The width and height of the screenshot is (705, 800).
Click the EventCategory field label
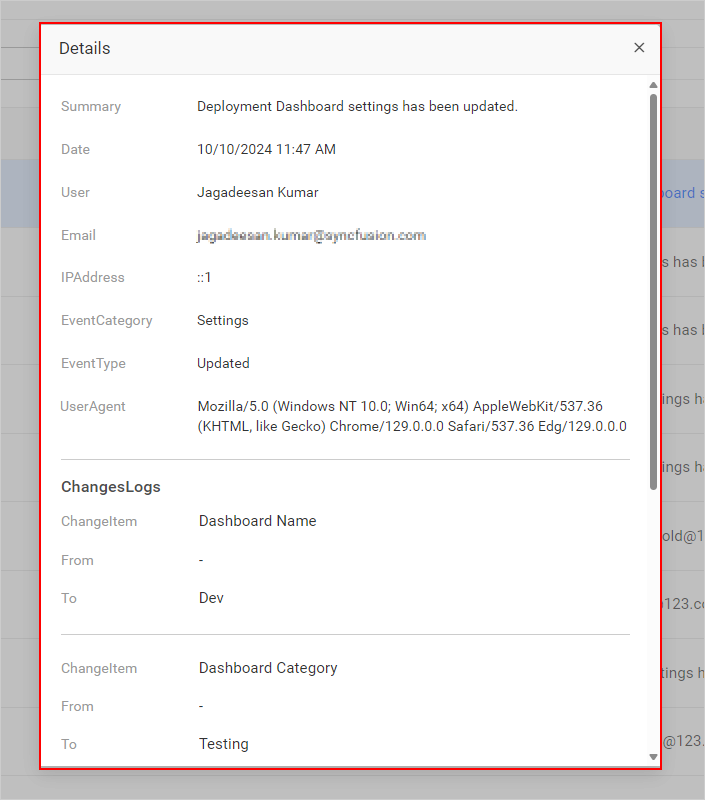click(107, 320)
